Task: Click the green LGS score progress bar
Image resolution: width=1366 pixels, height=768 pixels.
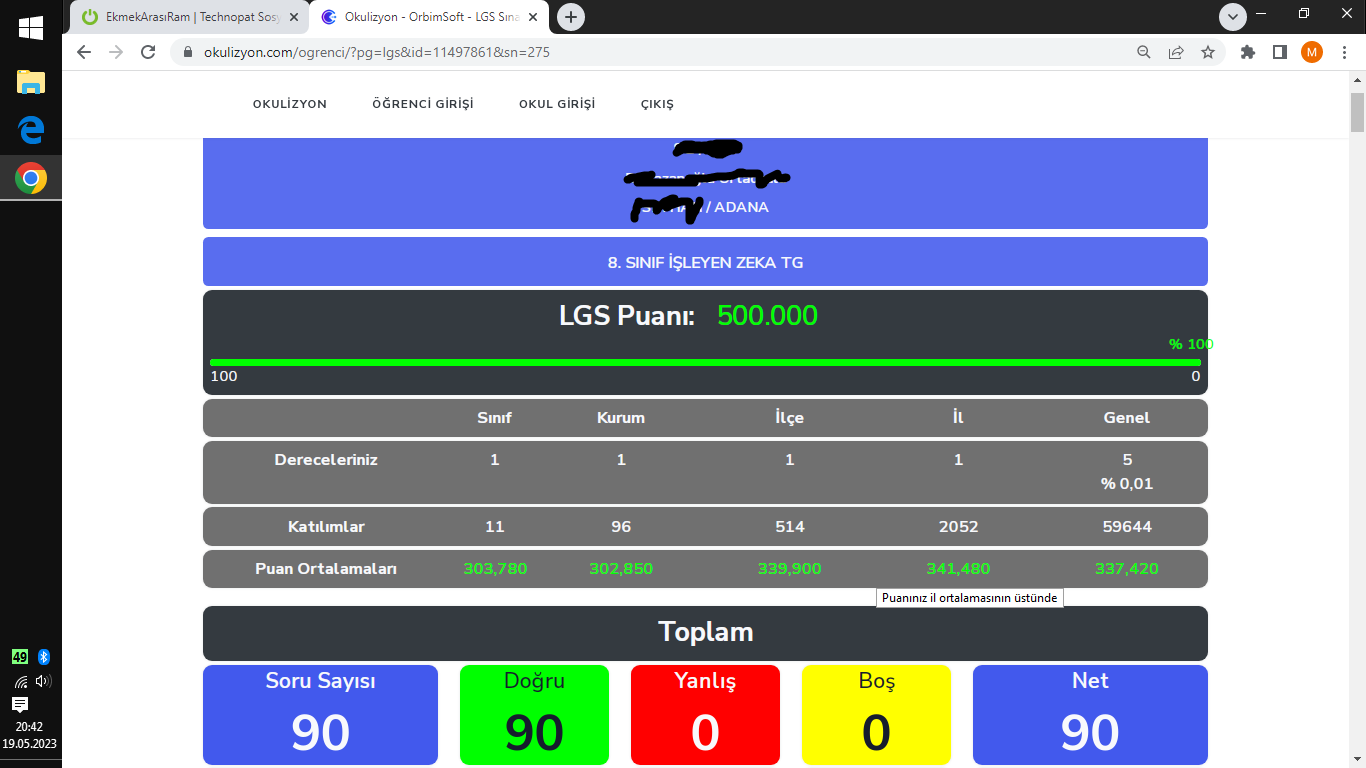Action: 705,362
